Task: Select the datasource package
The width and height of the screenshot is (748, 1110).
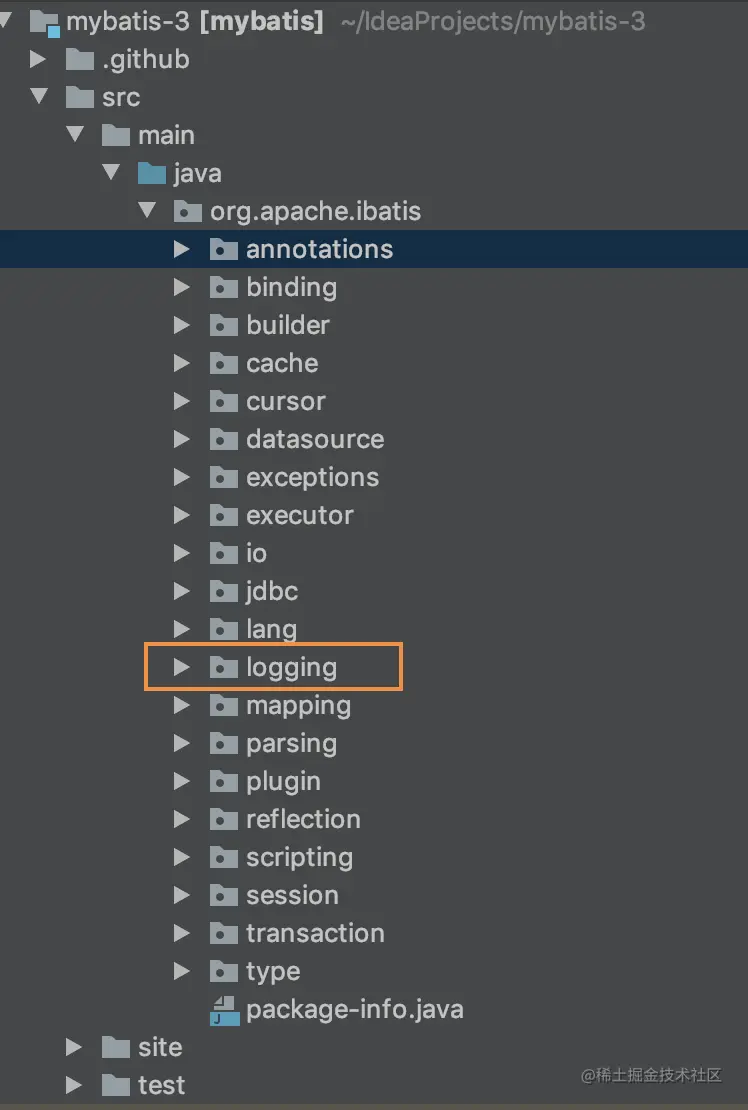Action: click(314, 440)
